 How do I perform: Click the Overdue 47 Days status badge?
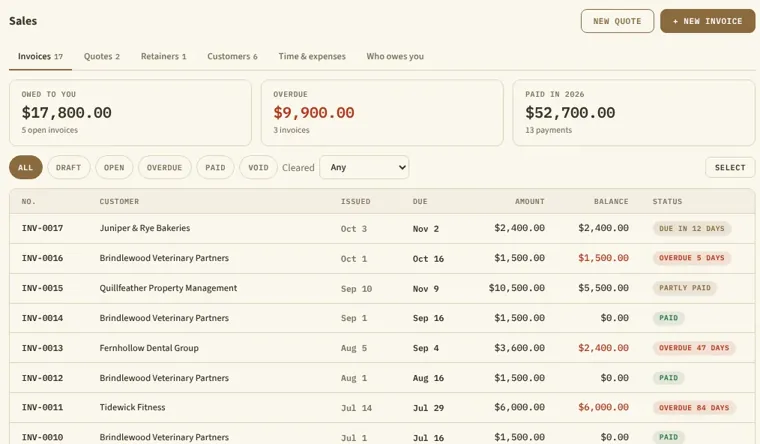[694, 348]
